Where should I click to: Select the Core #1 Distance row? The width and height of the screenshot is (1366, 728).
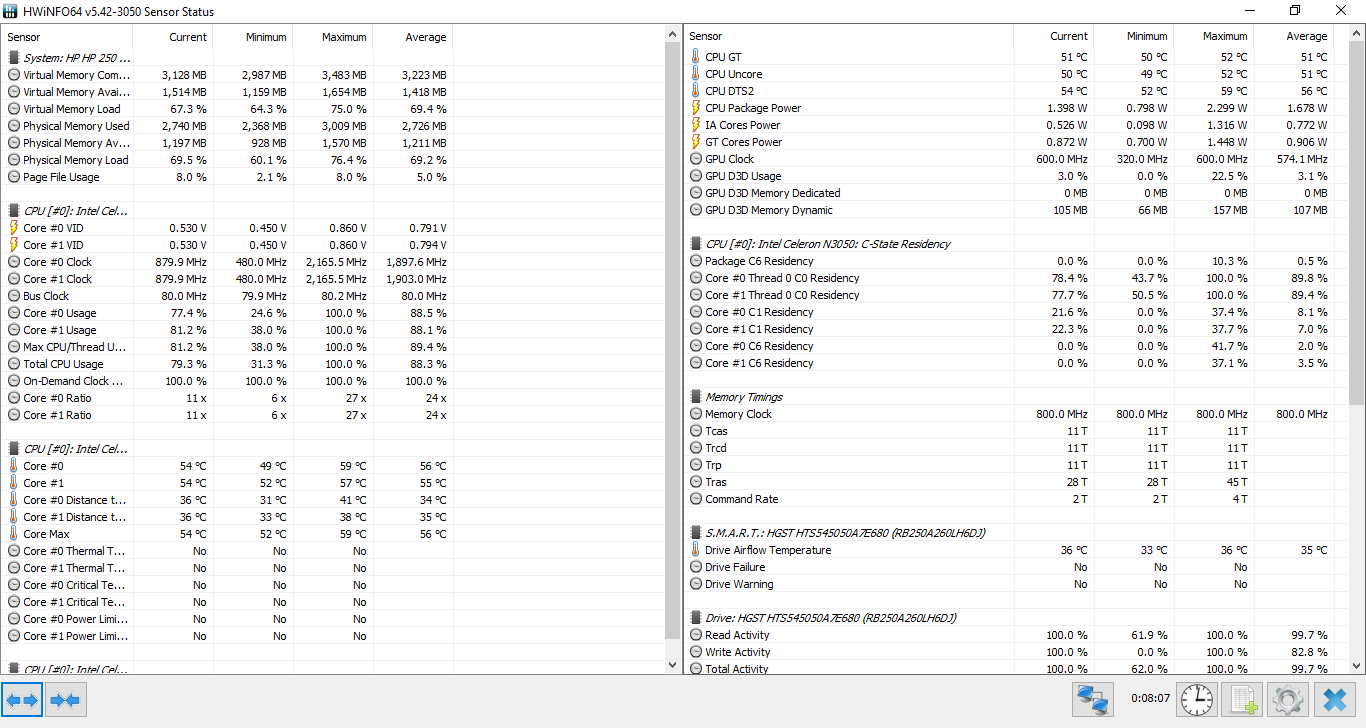(228, 517)
